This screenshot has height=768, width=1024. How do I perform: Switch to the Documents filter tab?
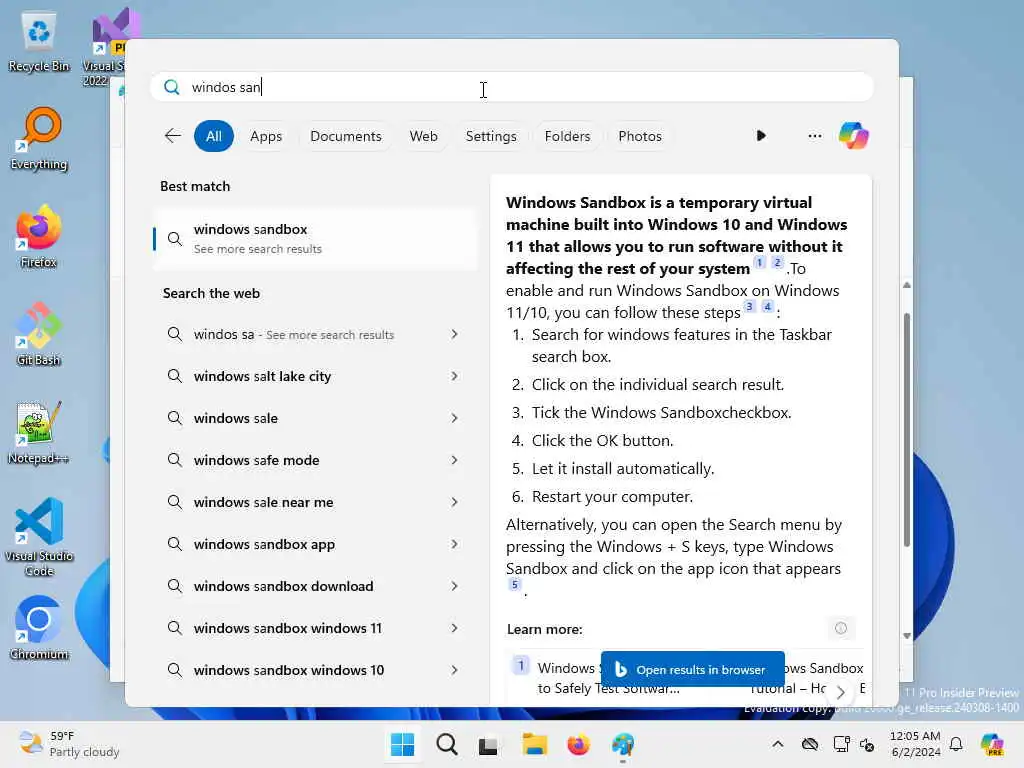coord(345,136)
